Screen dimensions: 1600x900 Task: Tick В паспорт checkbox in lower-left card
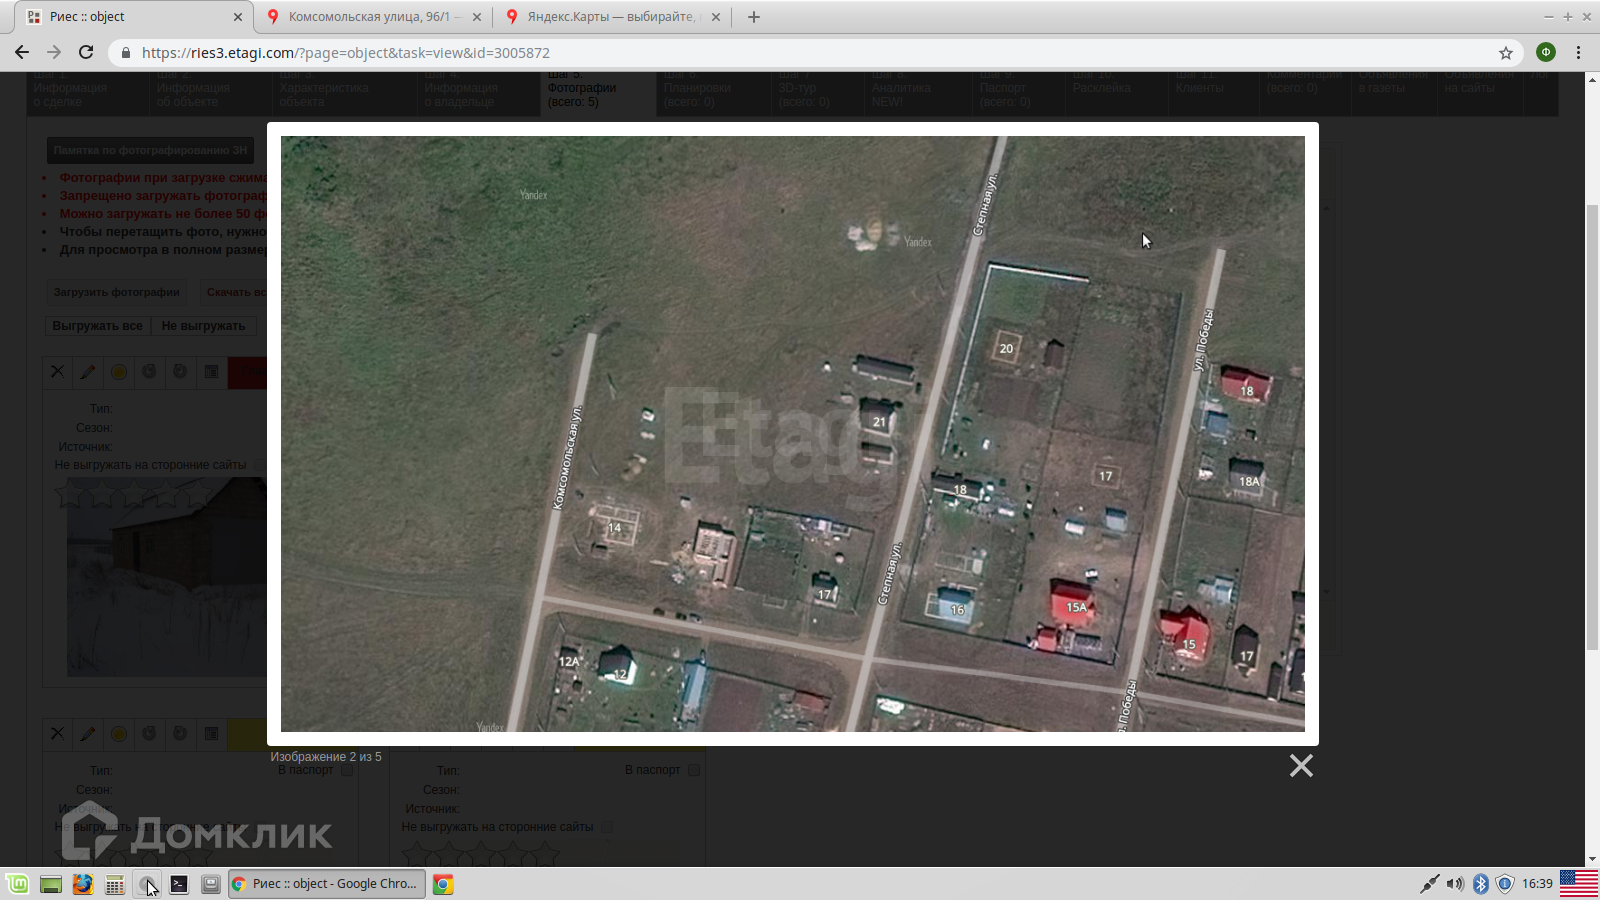tap(347, 770)
